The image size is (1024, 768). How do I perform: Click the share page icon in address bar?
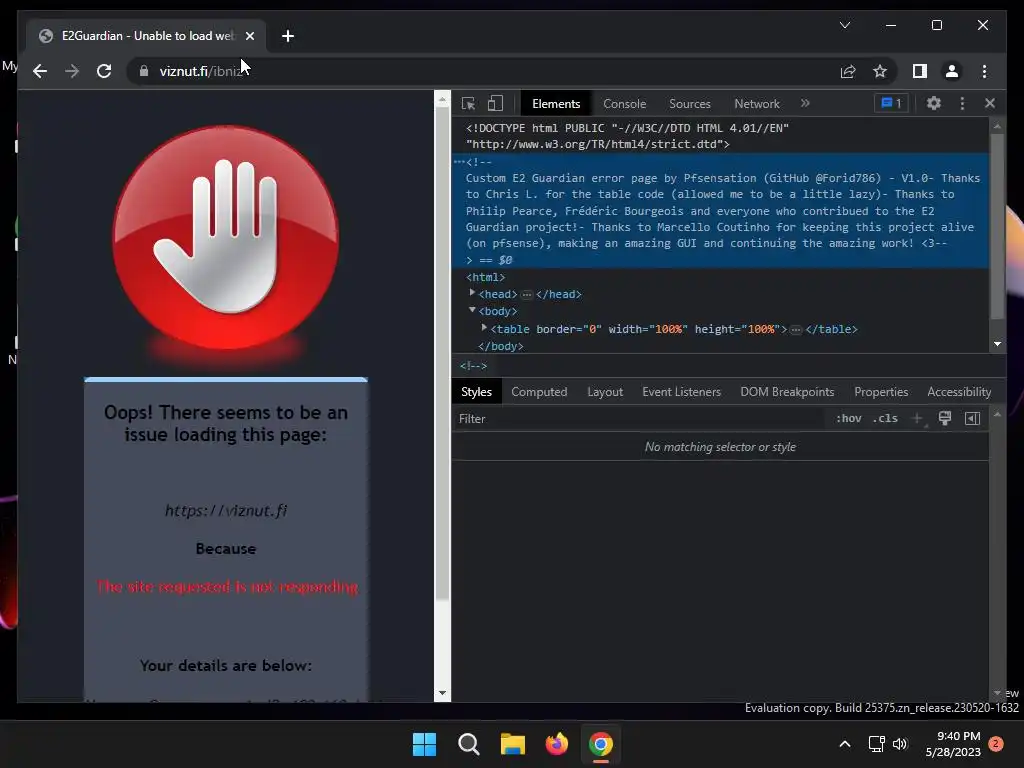848,71
